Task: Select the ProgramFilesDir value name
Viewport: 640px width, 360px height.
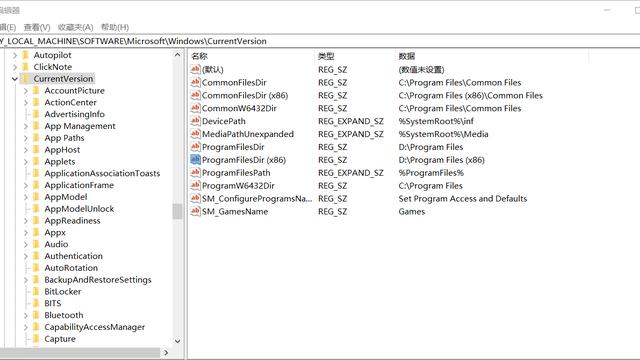Action: (x=233, y=147)
